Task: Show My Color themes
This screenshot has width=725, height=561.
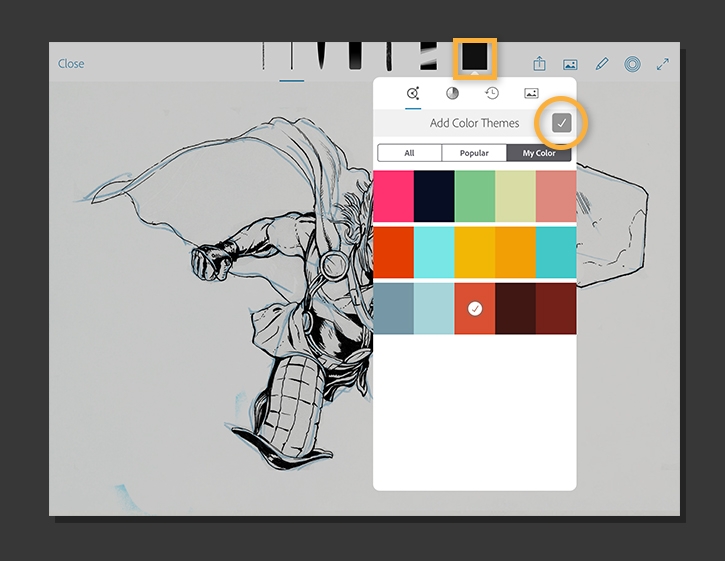Action: (x=539, y=153)
